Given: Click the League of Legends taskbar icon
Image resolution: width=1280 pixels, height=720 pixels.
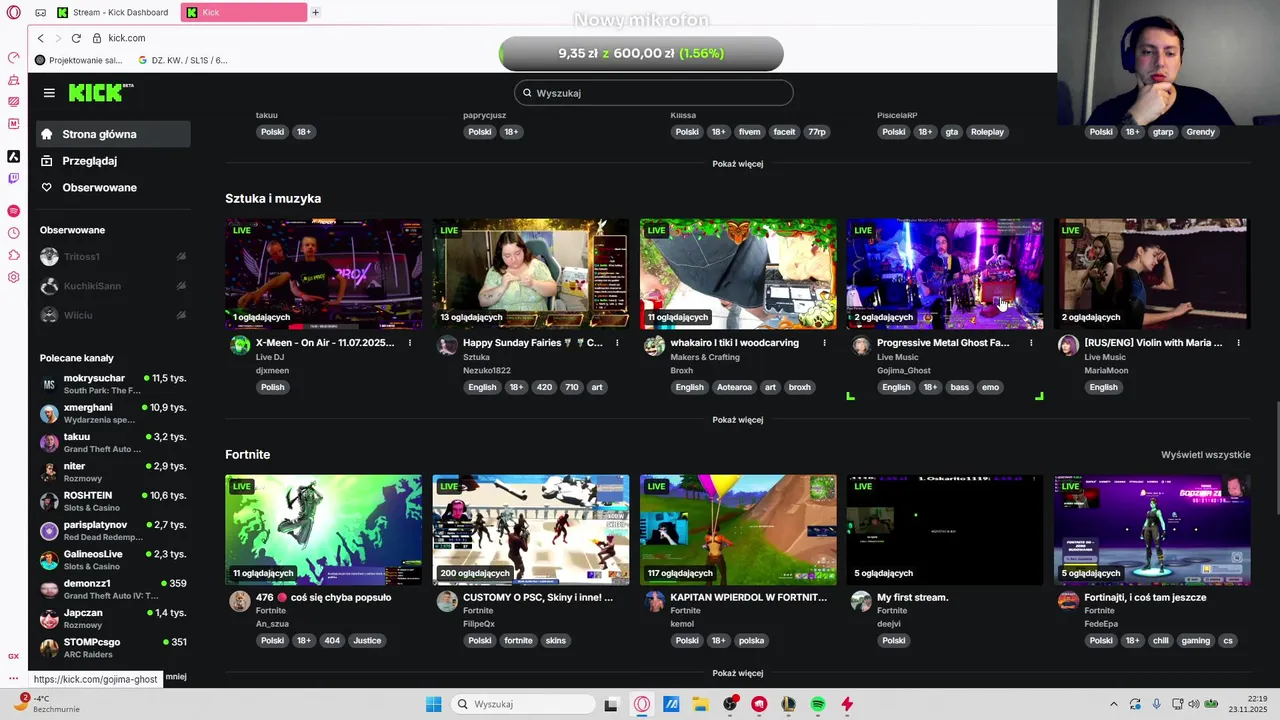Looking at the screenshot, I should (x=788, y=704).
